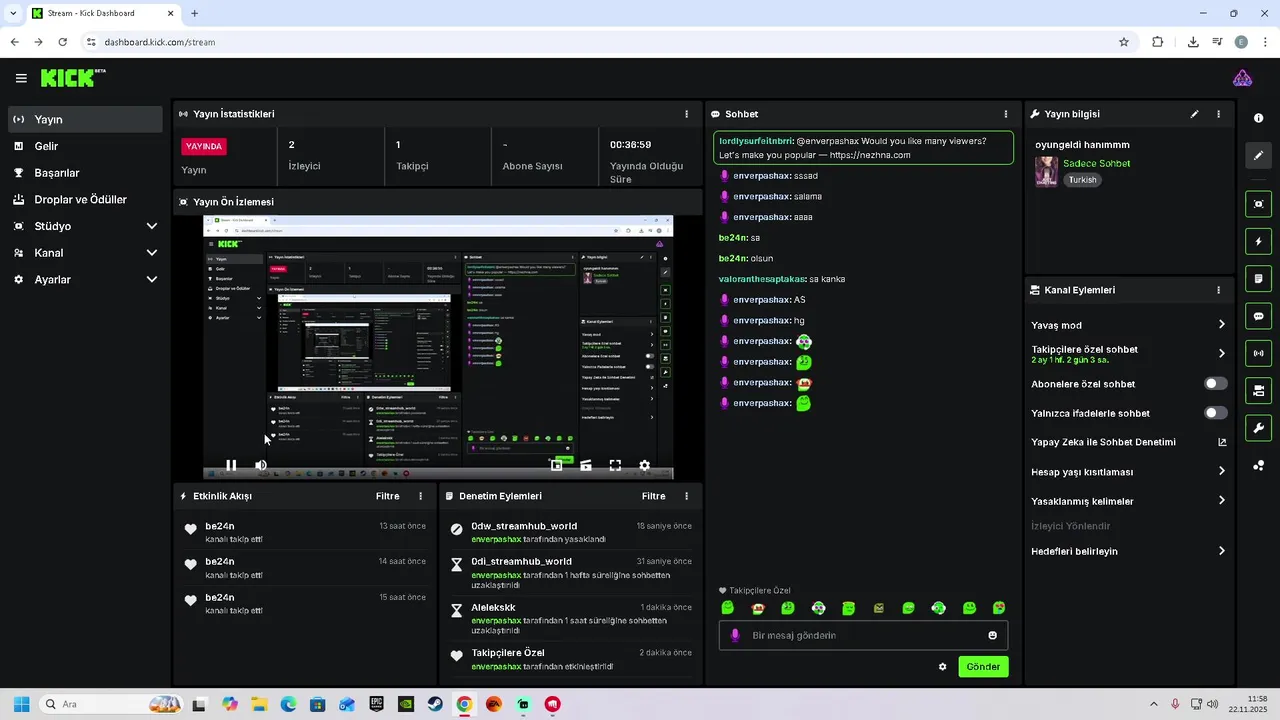The image size is (1280, 720).
Task: Open Etkinlik Akışı panel options menu
Action: (420, 496)
